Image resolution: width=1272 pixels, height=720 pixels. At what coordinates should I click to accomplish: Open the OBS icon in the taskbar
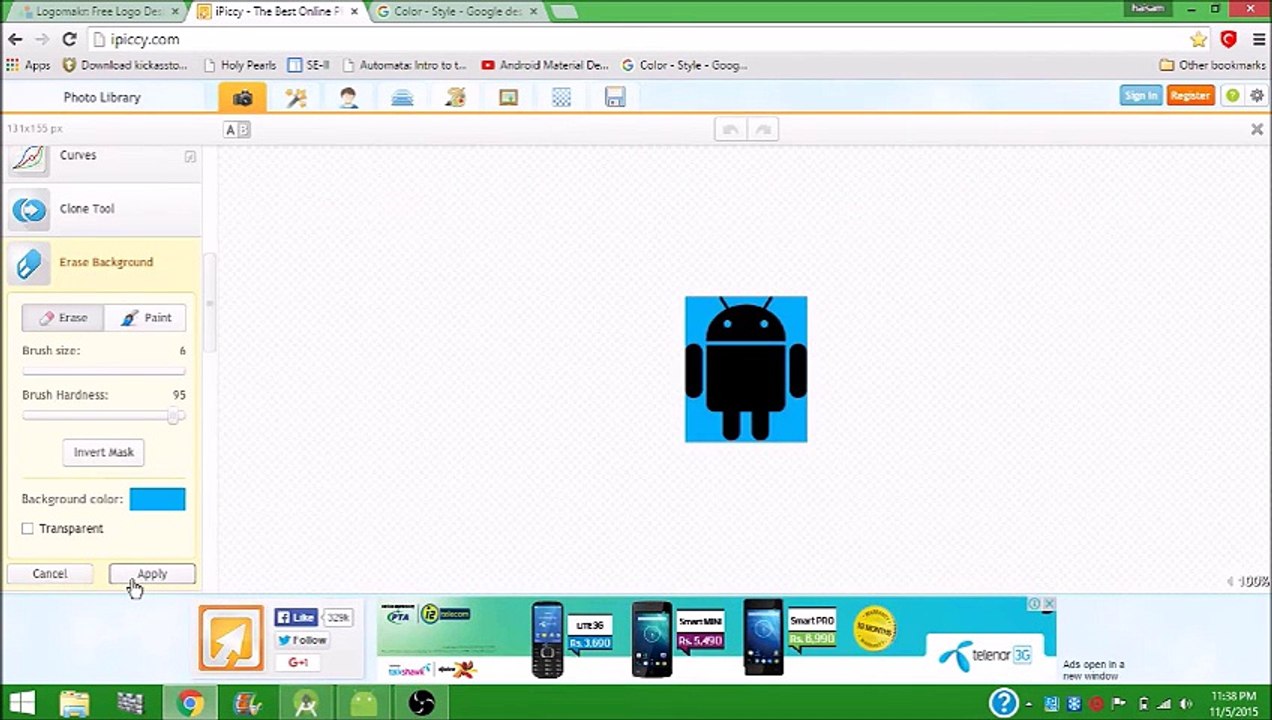tap(422, 703)
